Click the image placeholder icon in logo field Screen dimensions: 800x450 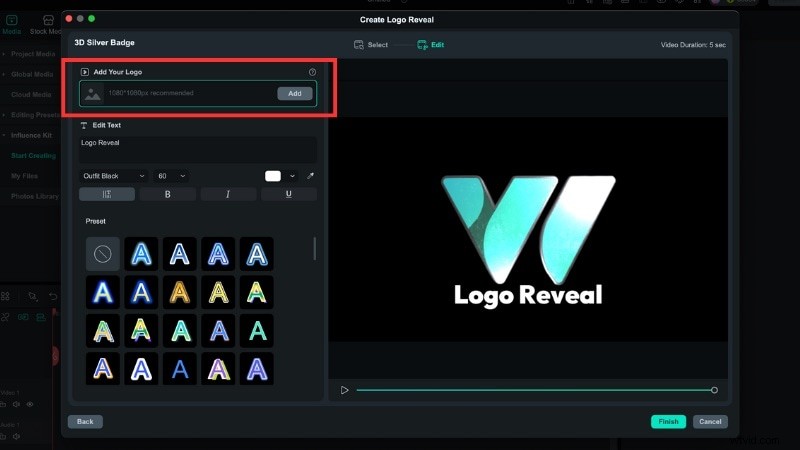(93, 94)
